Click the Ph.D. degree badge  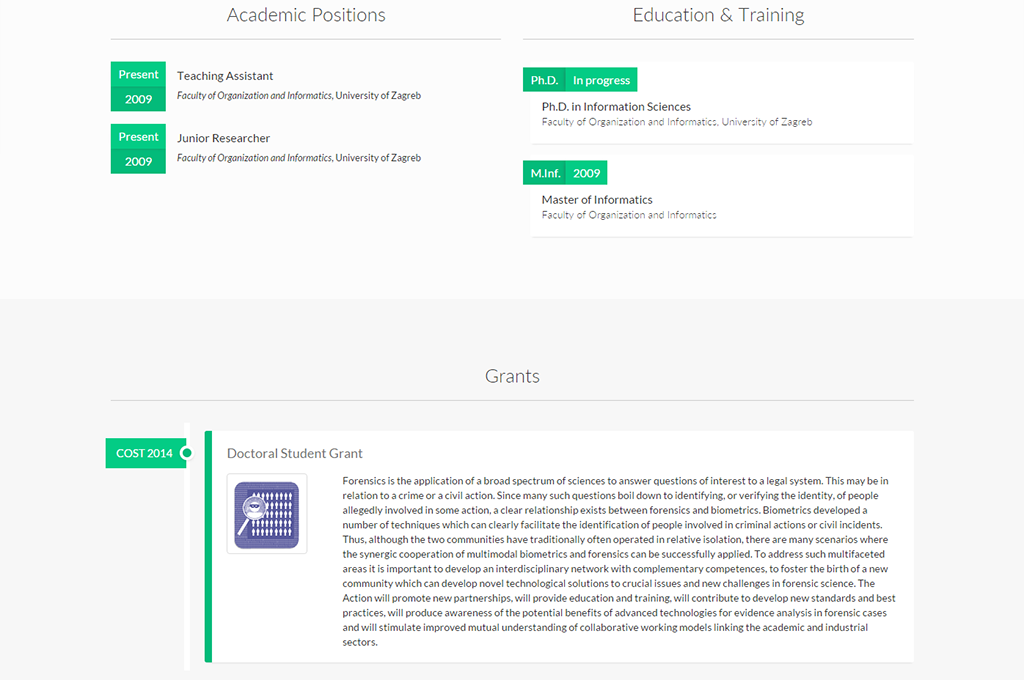(544, 80)
